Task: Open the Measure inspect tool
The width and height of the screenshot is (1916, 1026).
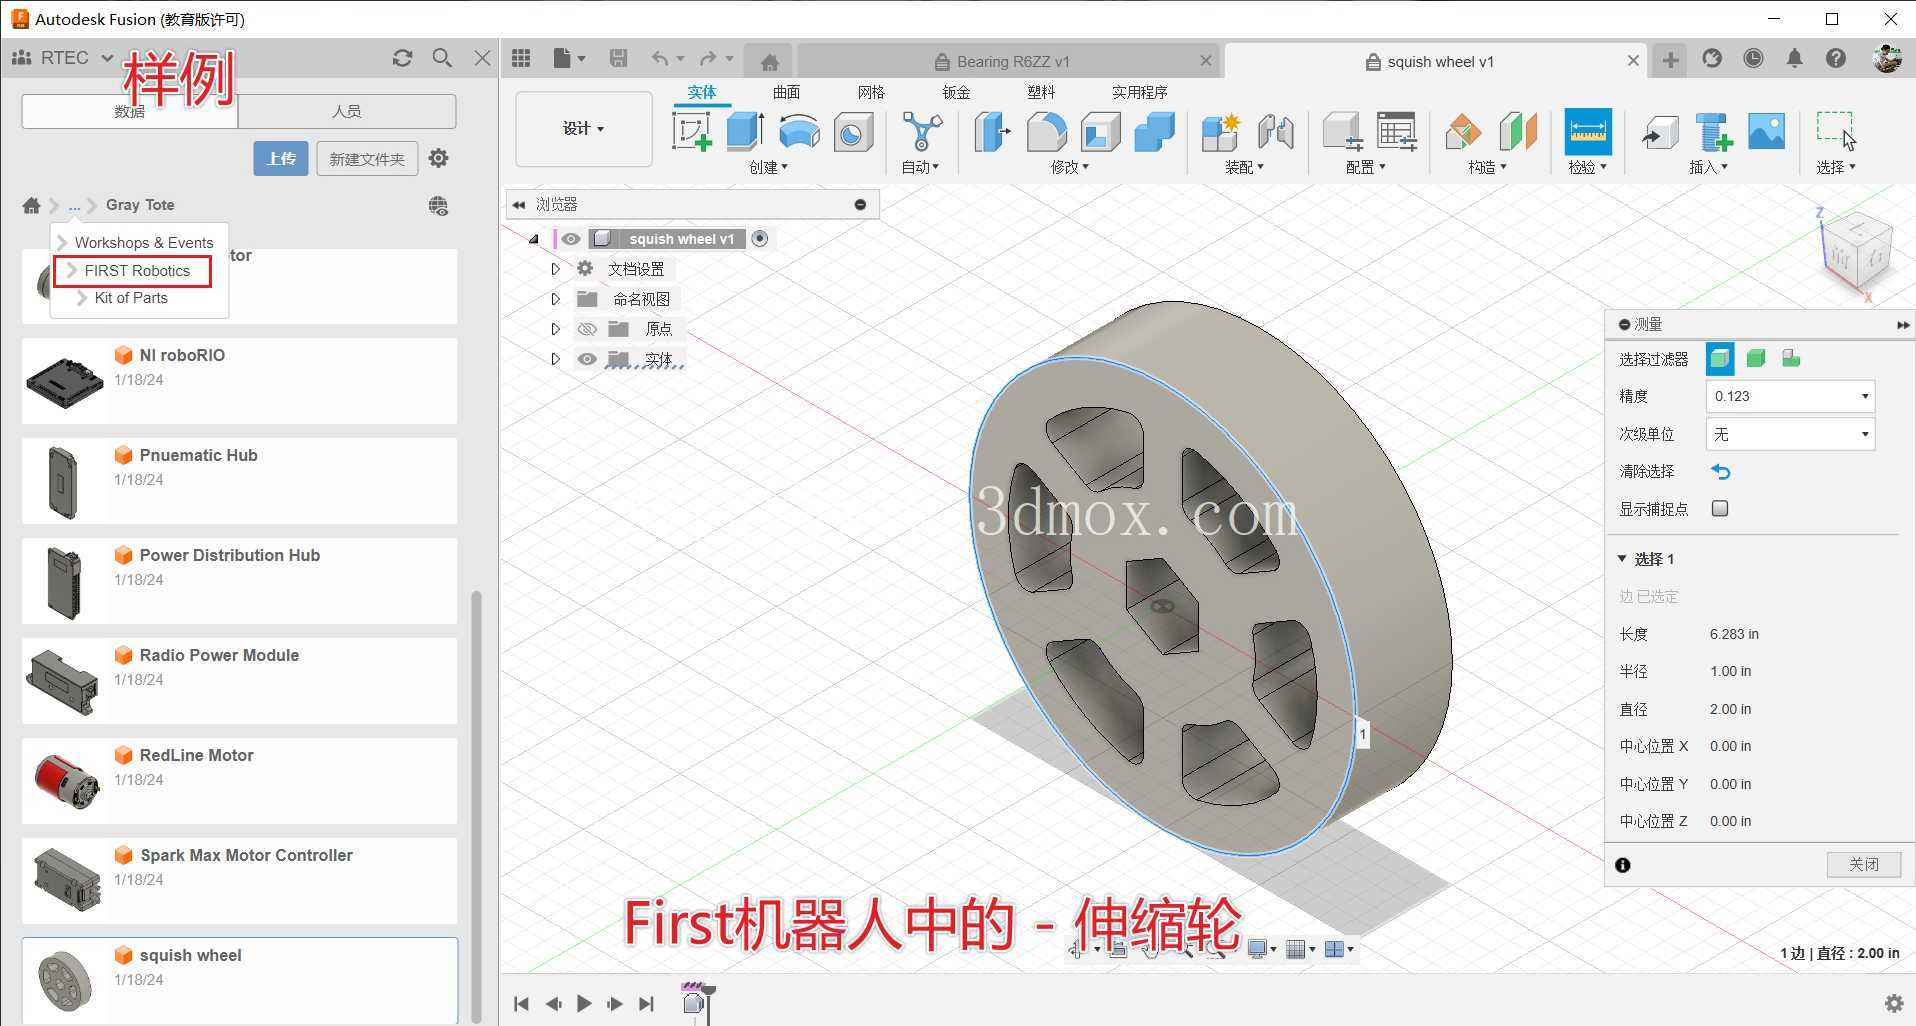Action: point(1587,132)
